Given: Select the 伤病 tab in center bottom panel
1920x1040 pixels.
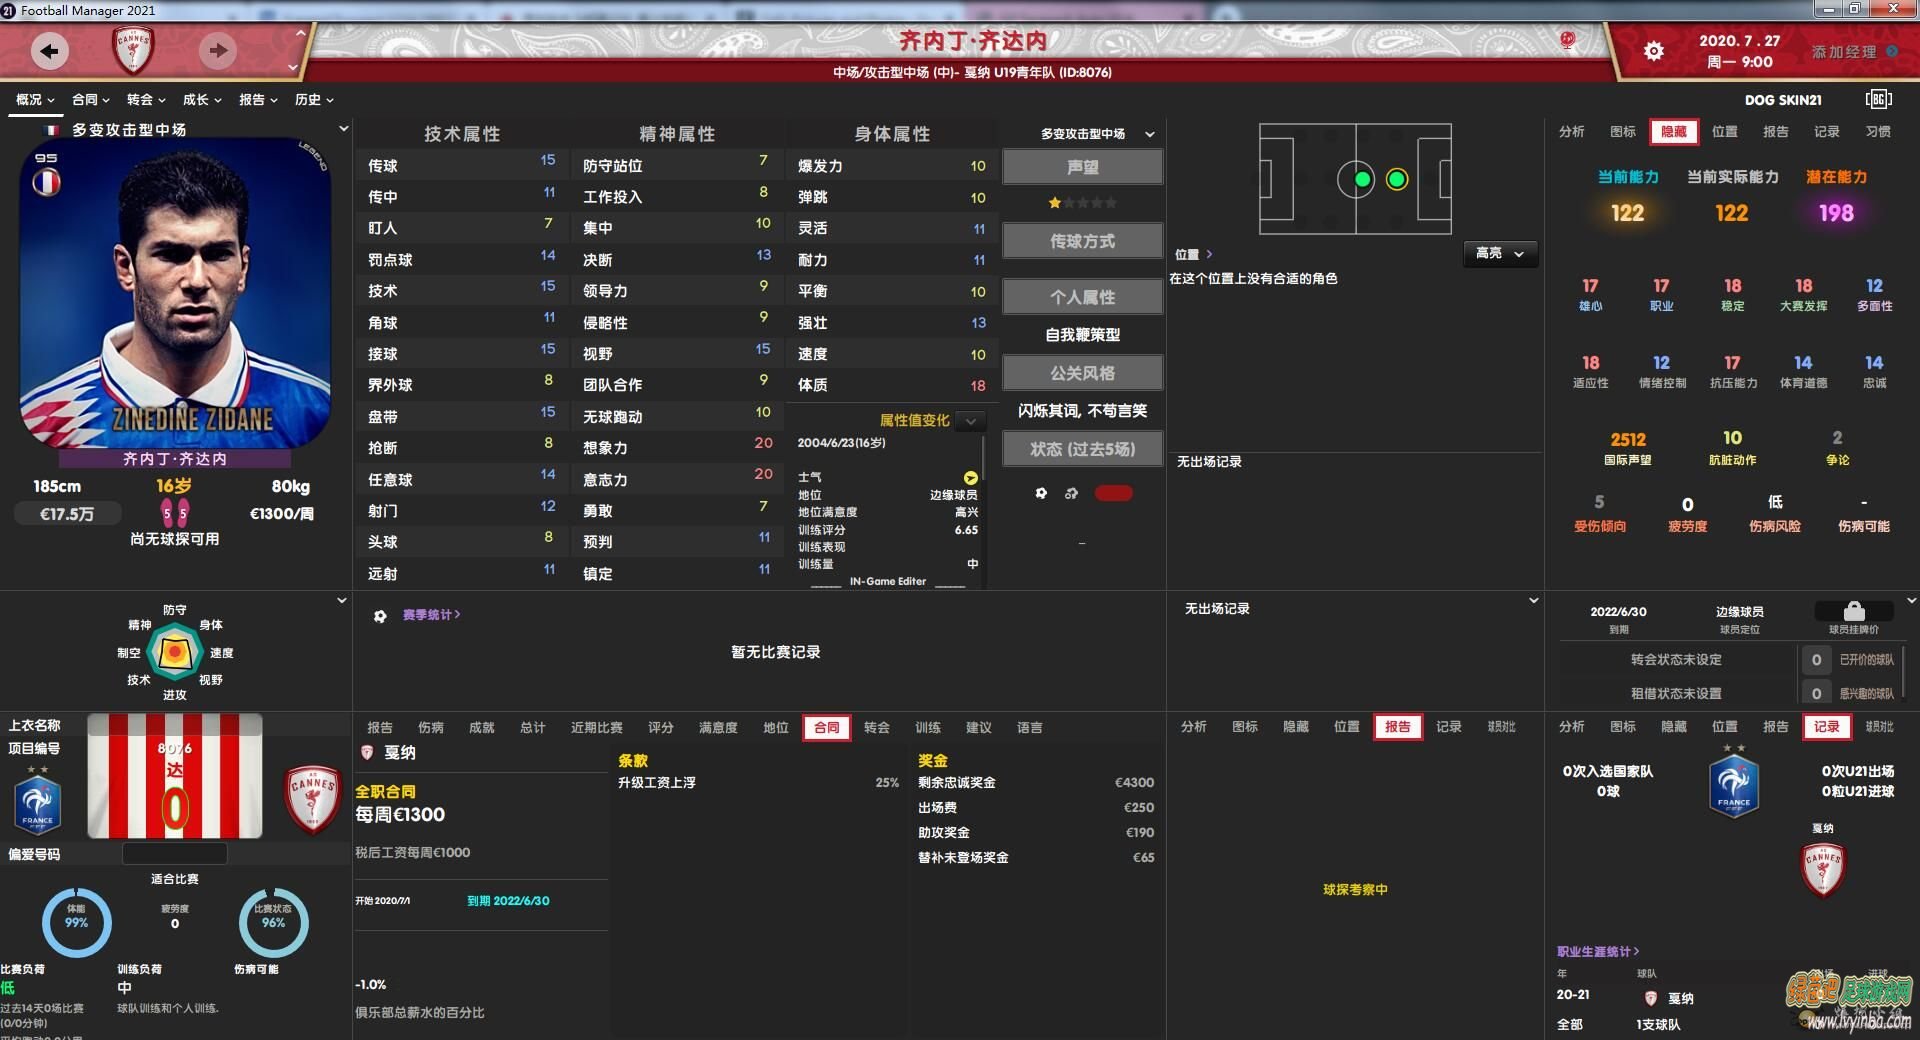Looking at the screenshot, I should tap(431, 727).
